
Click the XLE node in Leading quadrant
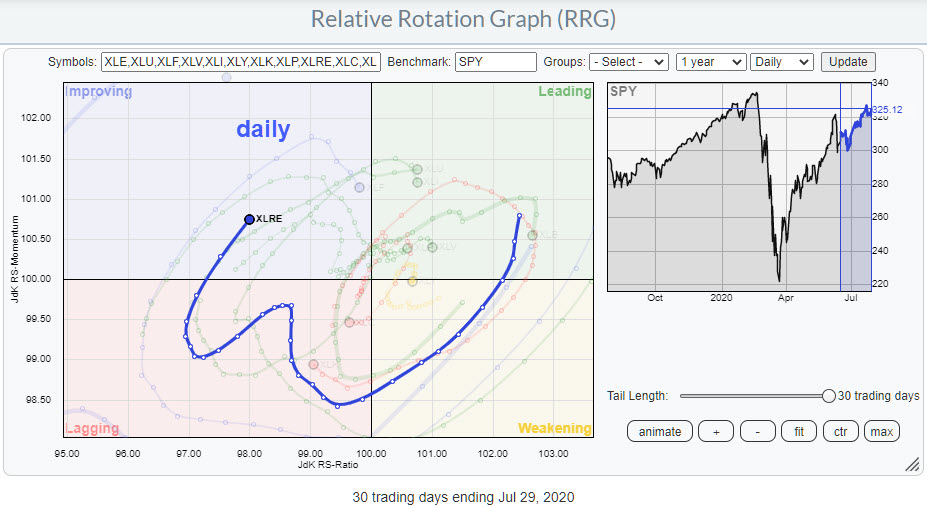point(533,235)
